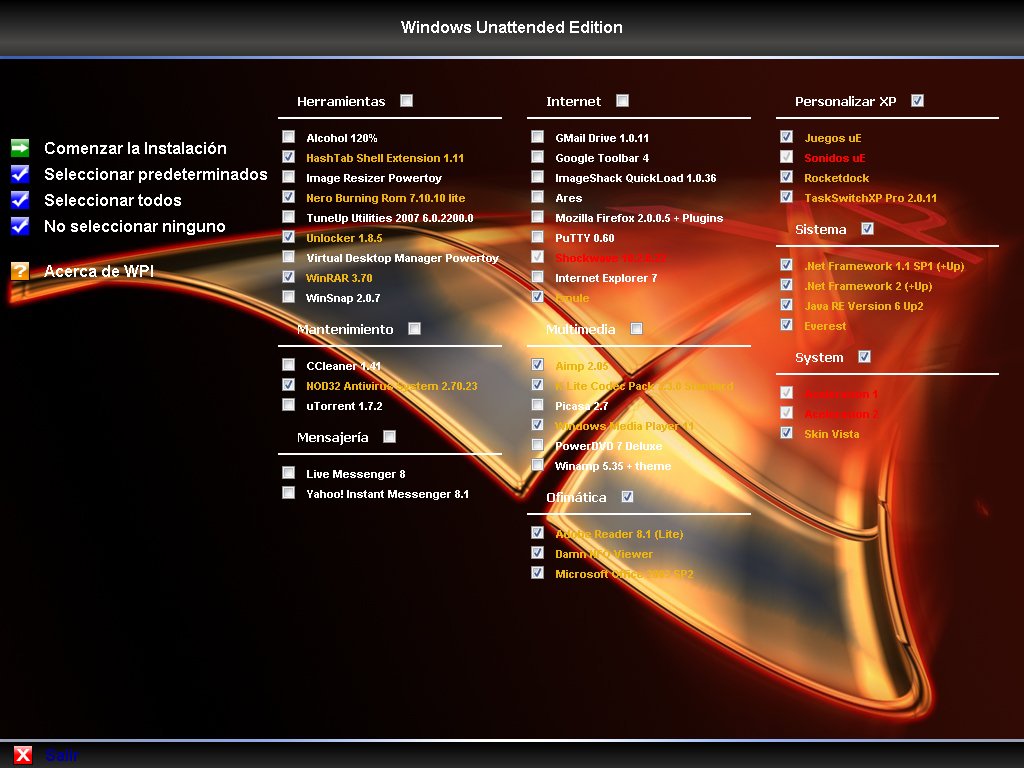Check Mozilla Firefox 2.0.0.5 + Plugins

click(x=537, y=217)
